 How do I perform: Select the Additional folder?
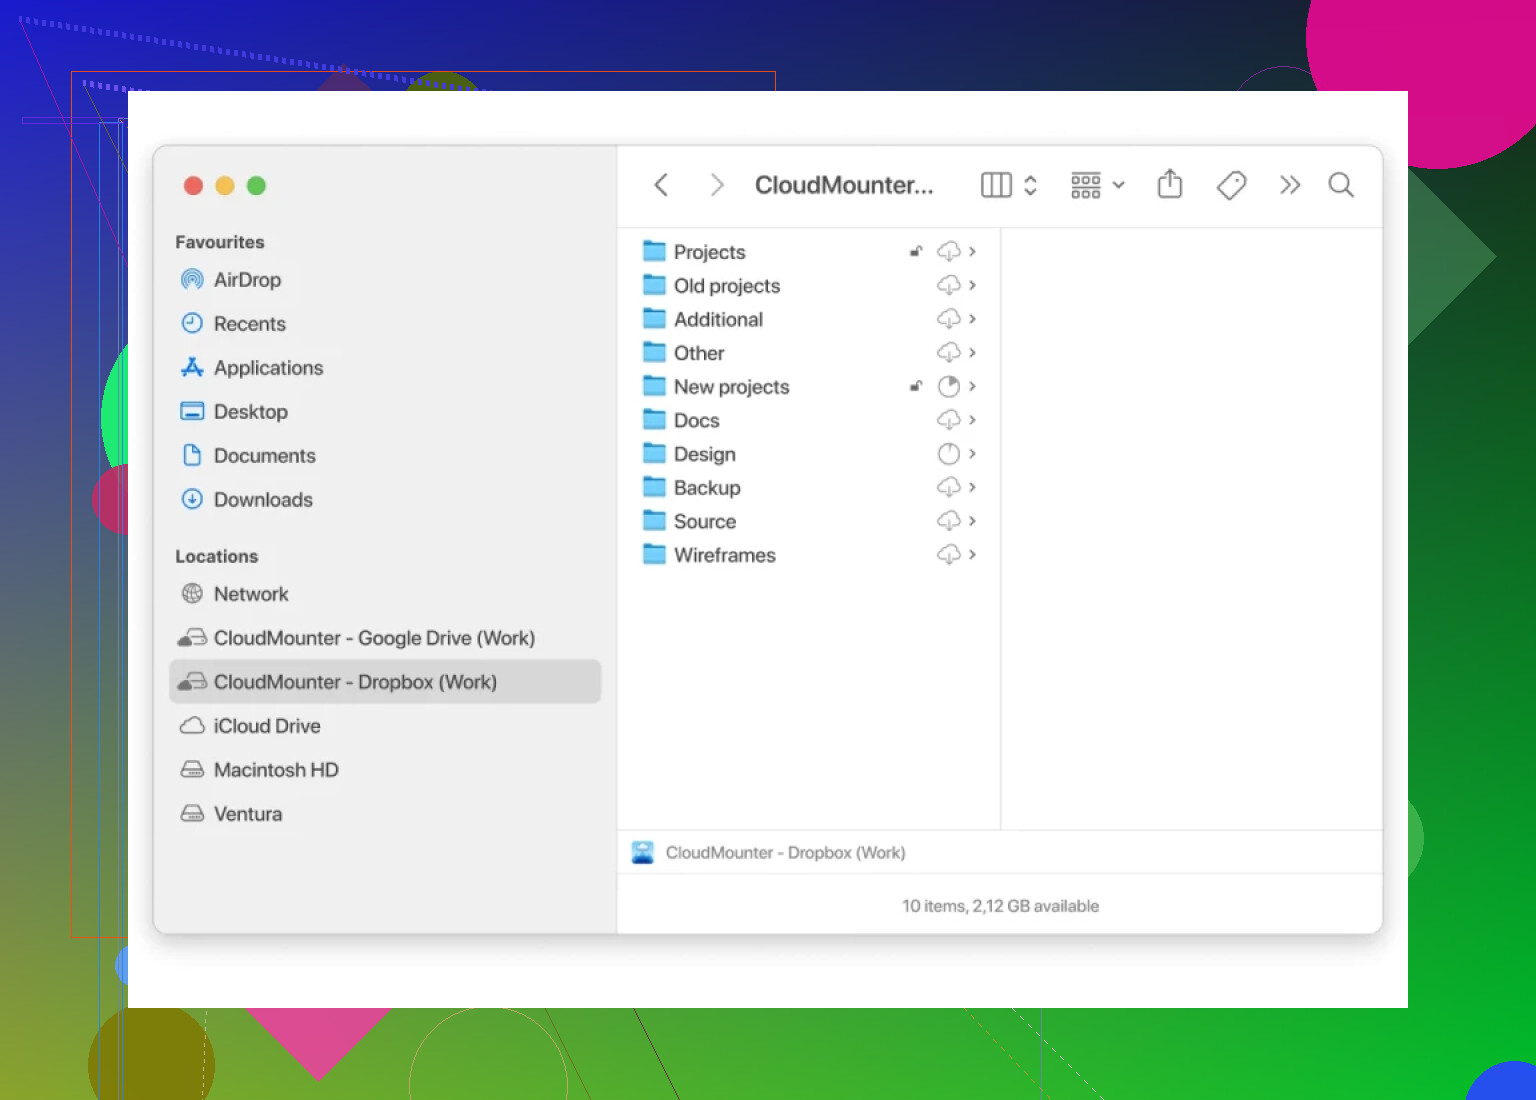(x=809, y=319)
